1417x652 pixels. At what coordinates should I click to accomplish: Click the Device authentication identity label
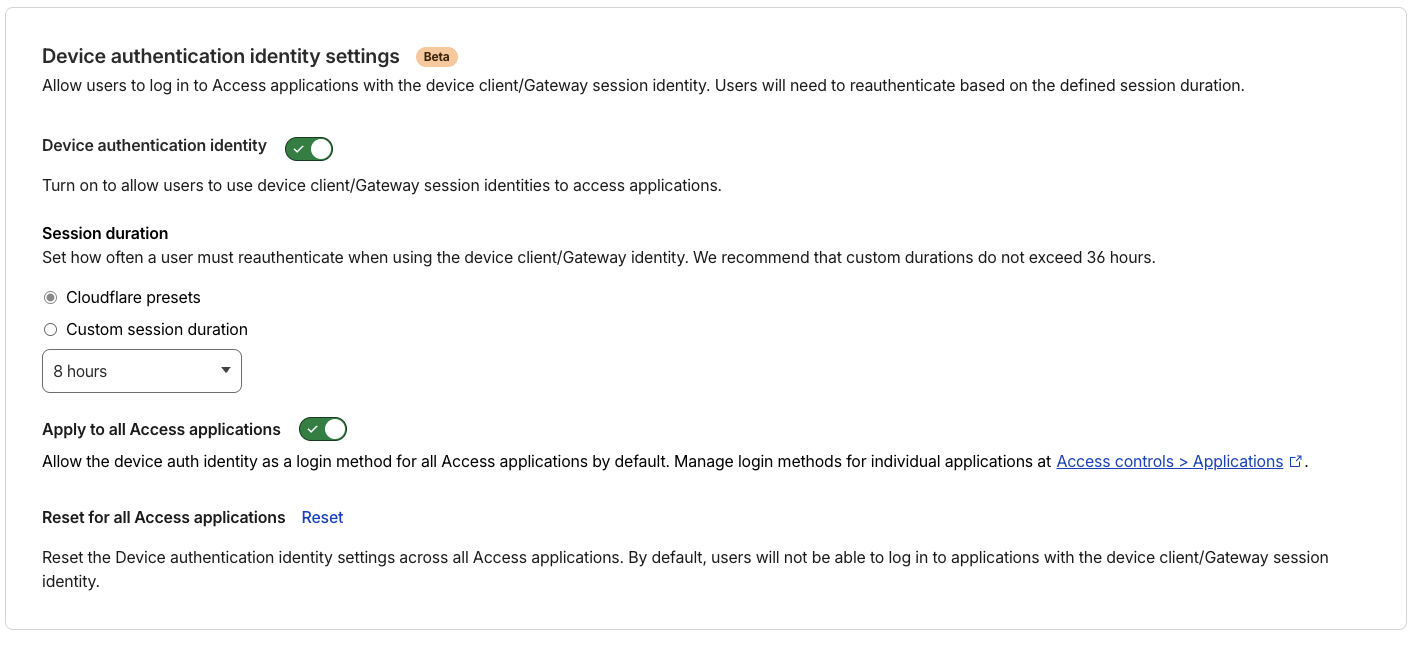pyautogui.click(x=154, y=146)
